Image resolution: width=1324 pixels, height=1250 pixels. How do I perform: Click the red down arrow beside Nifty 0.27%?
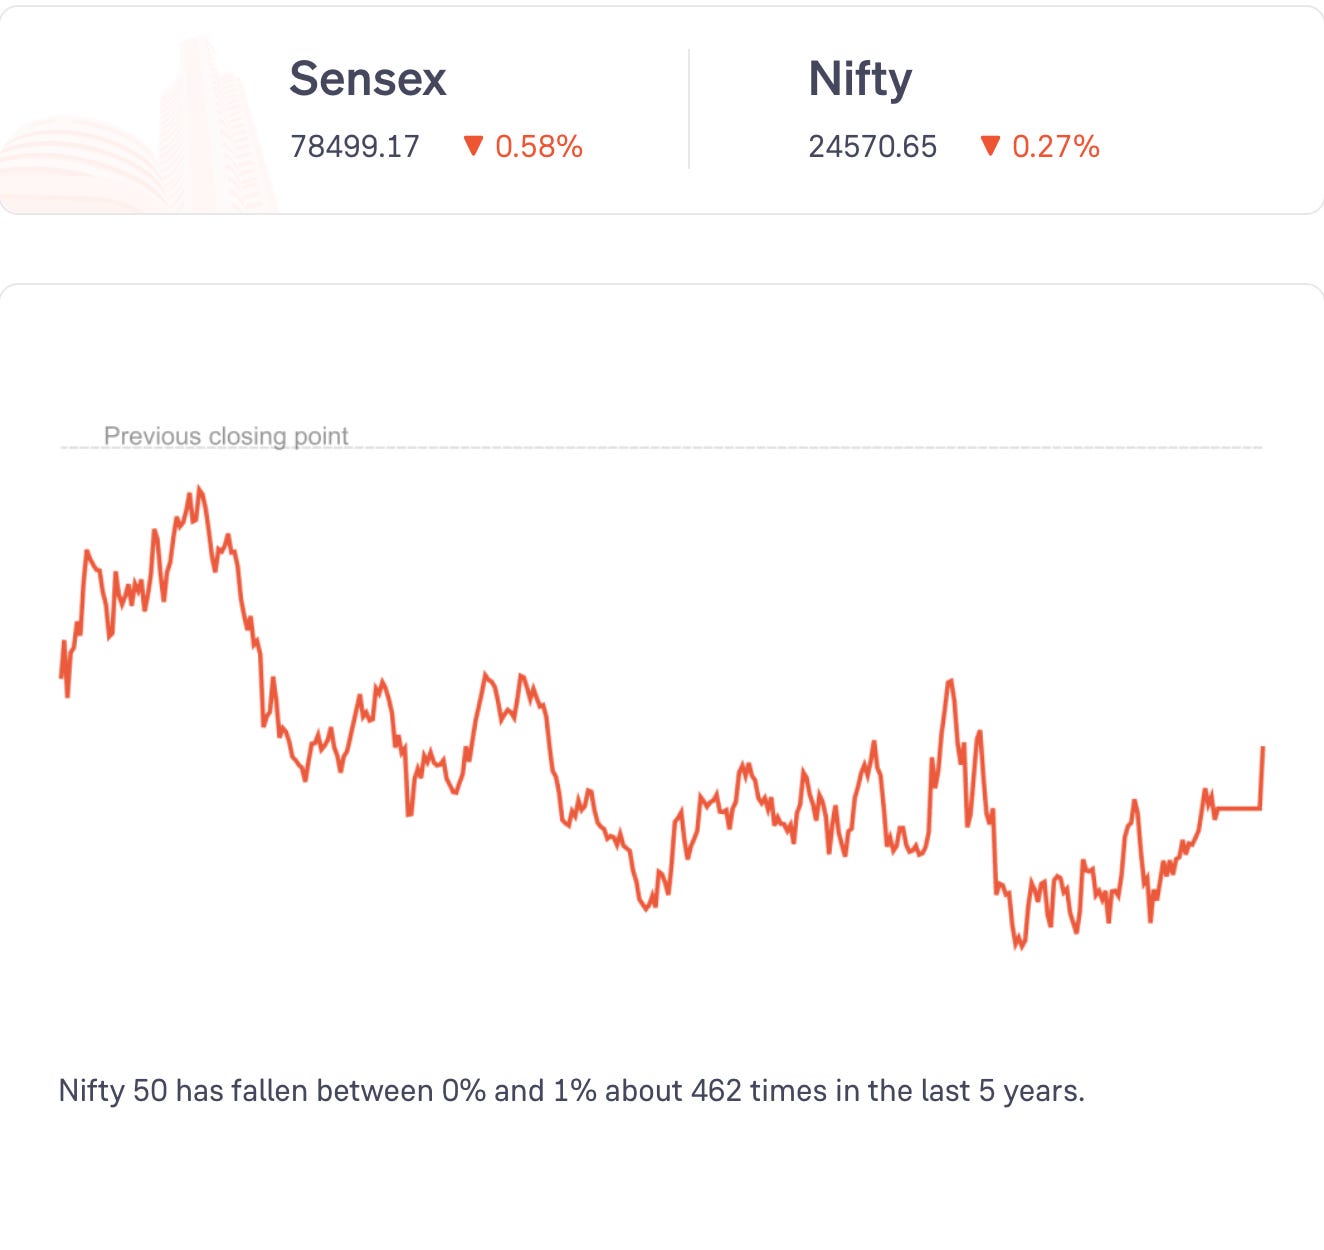click(x=990, y=147)
